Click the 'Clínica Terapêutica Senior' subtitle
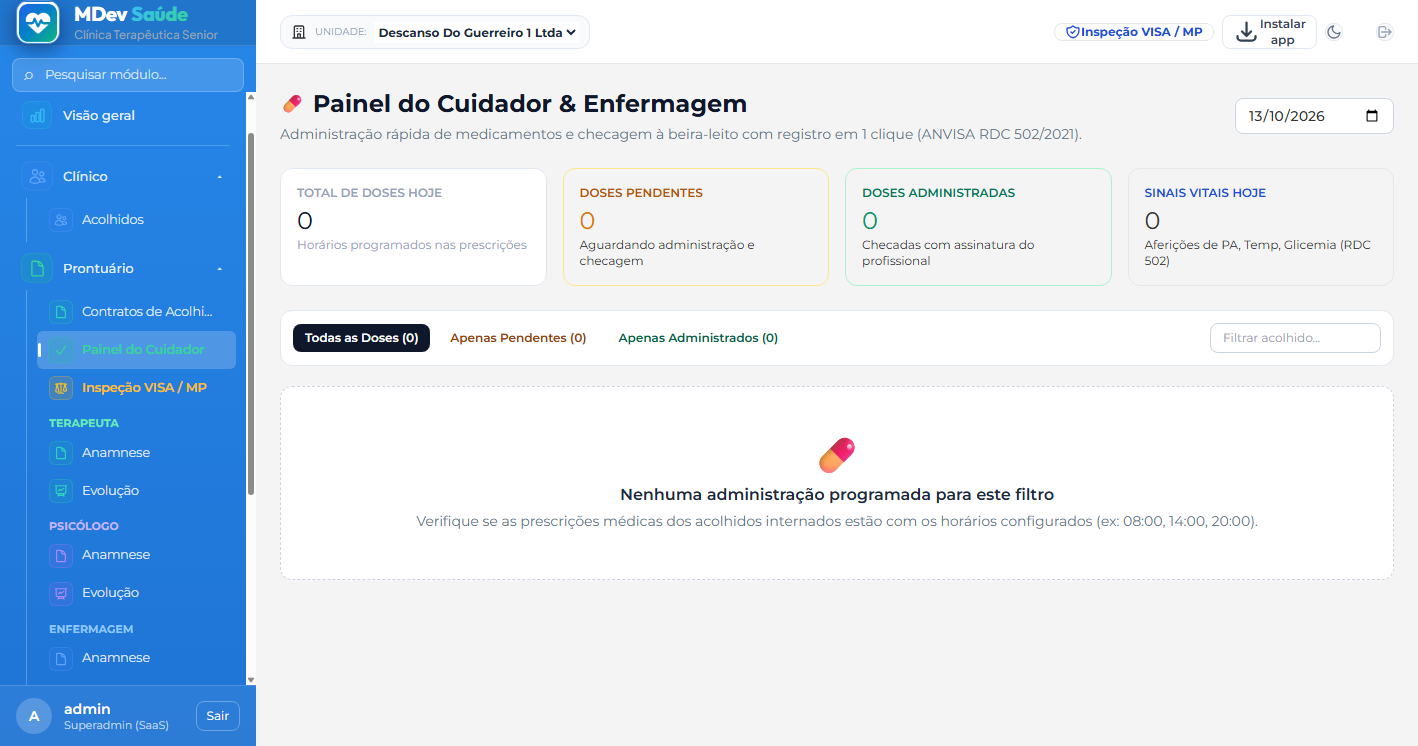This screenshot has height=746, width=1418. [x=146, y=35]
